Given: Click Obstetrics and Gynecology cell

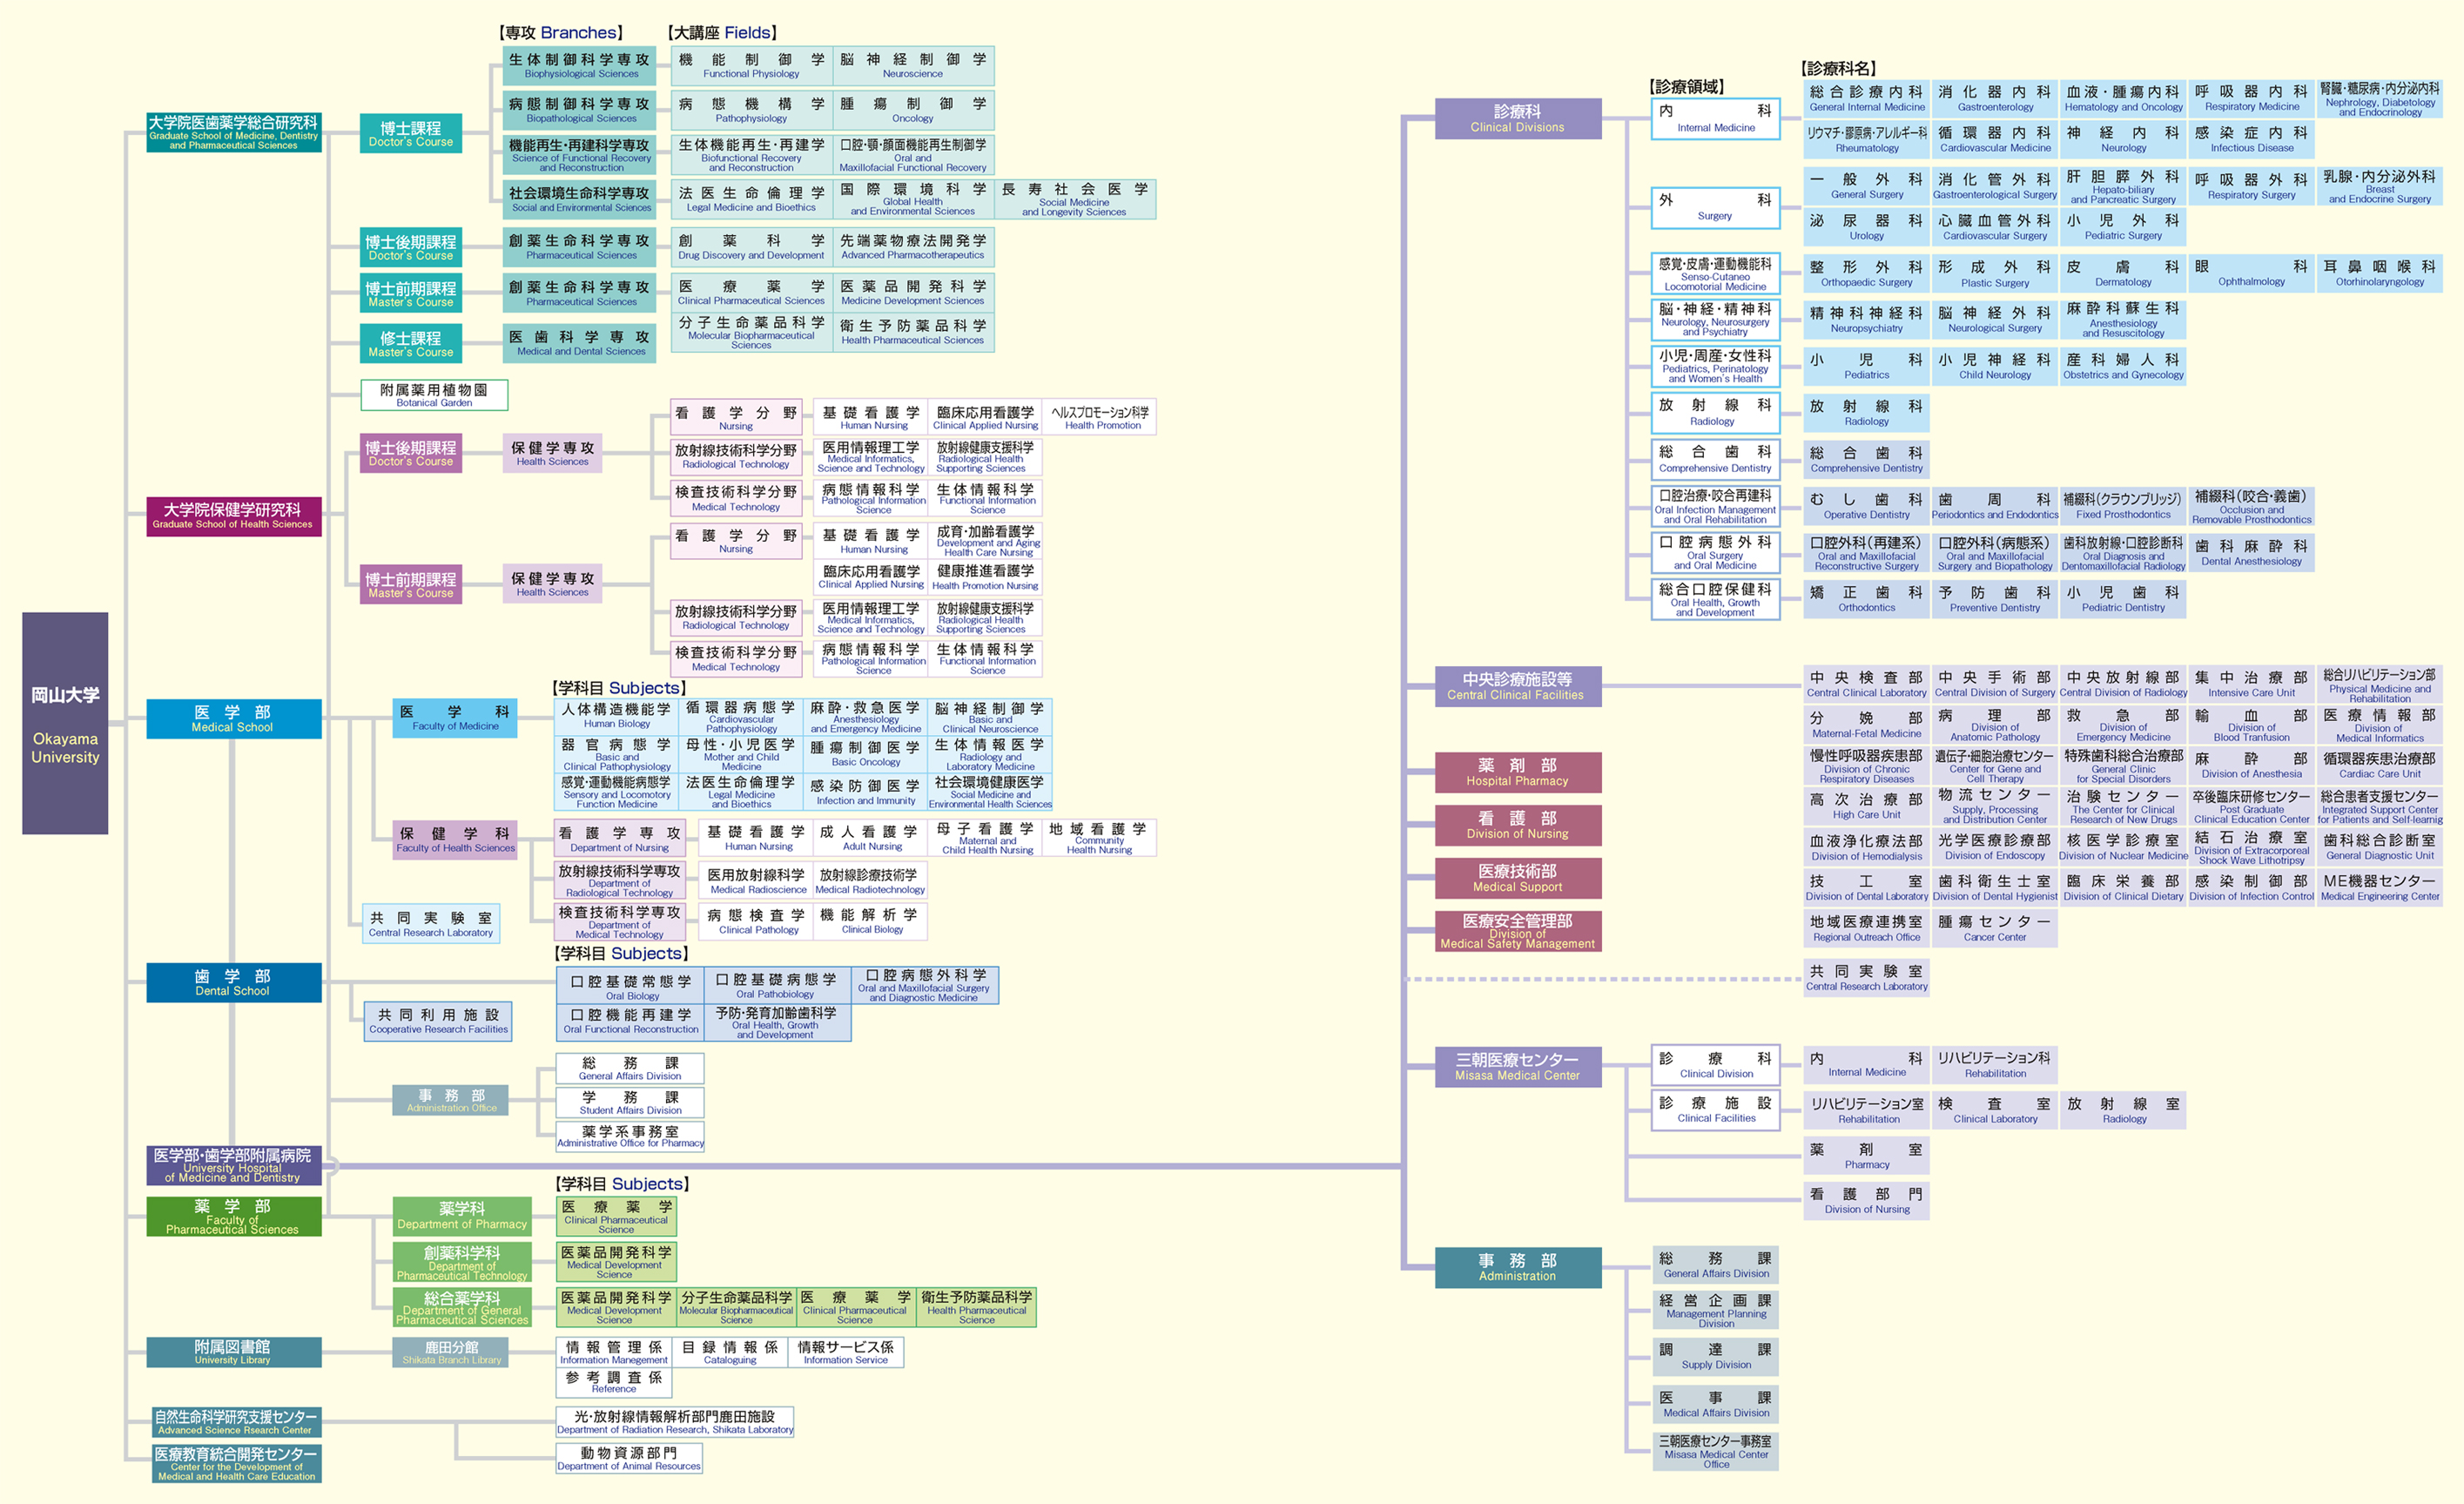Looking at the screenshot, I should click(2123, 366).
